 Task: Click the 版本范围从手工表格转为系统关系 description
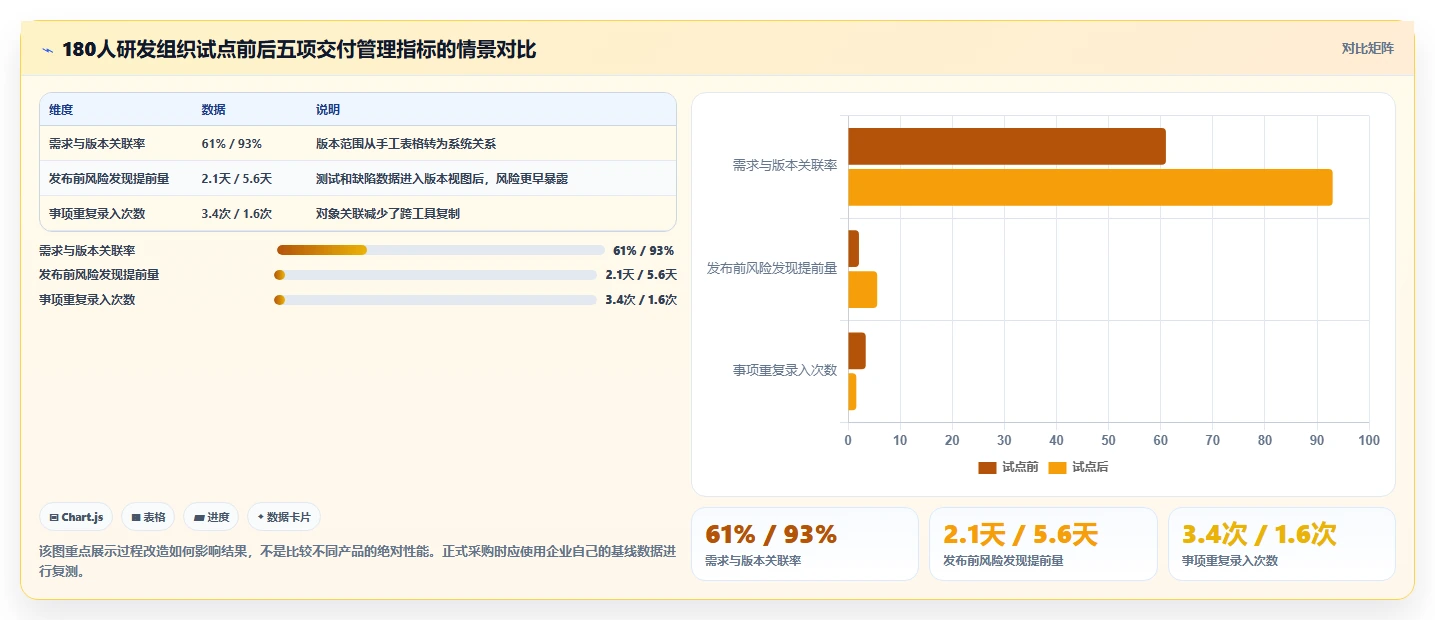405,144
